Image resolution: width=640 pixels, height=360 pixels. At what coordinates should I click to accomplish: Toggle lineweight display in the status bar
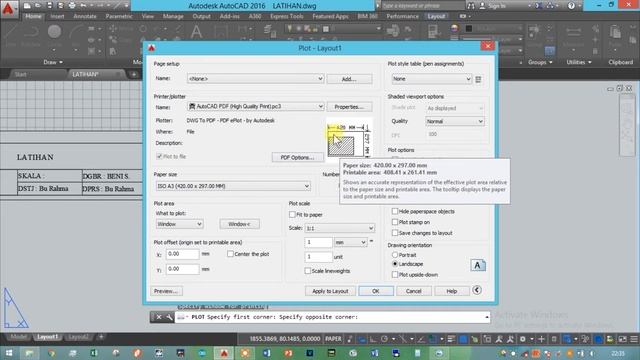(451, 339)
